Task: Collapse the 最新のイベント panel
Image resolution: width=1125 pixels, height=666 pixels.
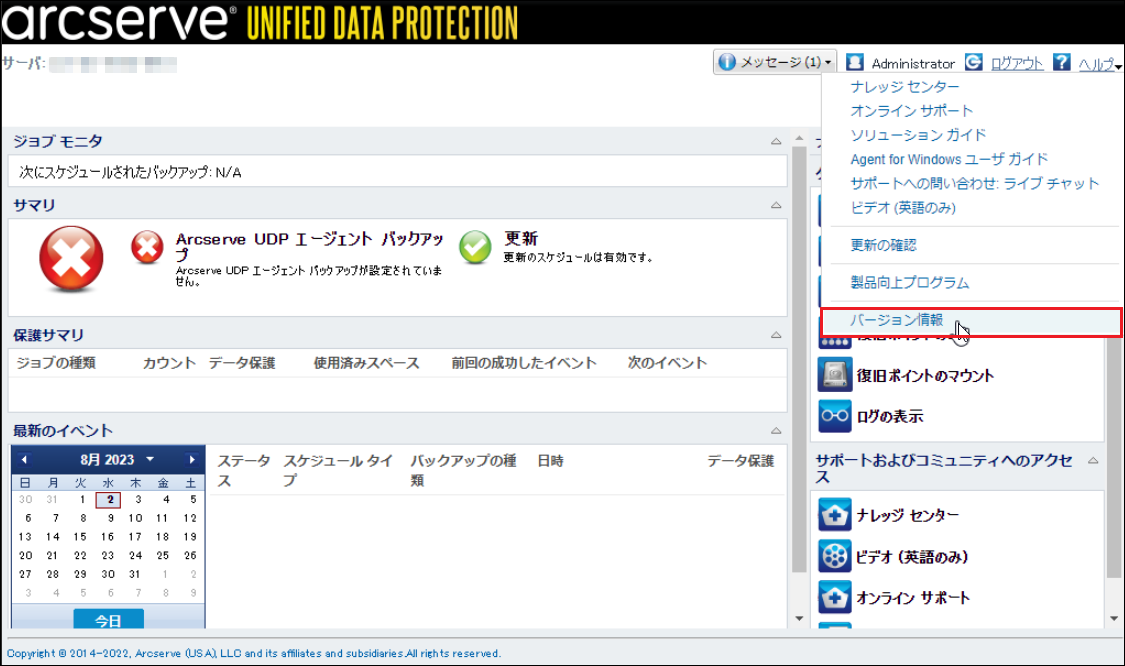Action: point(776,431)
